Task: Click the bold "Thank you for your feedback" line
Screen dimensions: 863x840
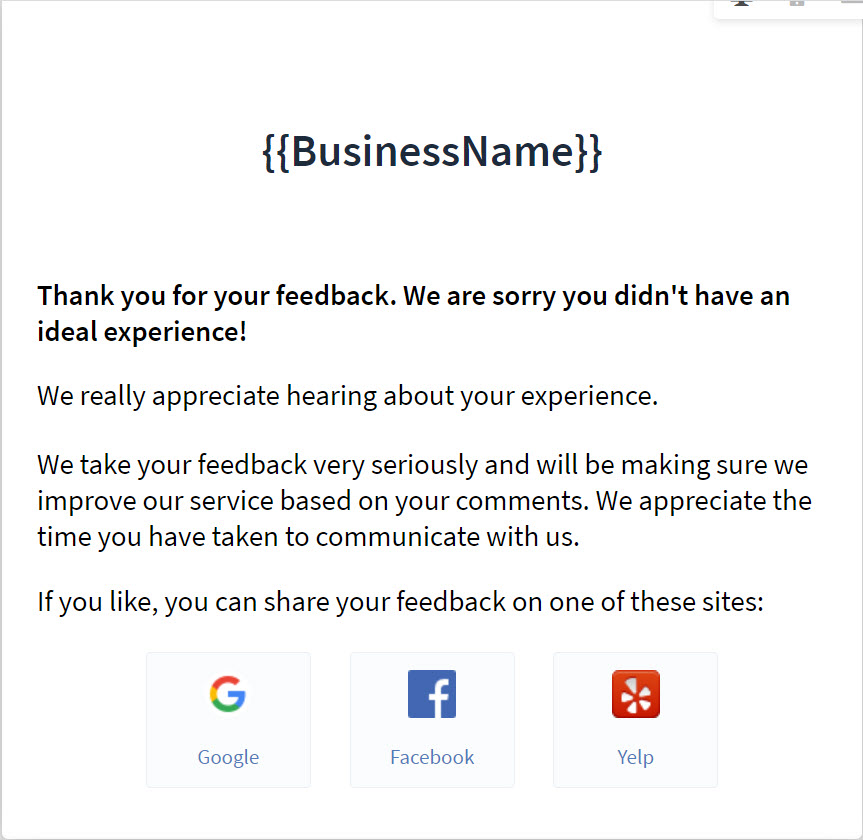Action: (x=413, y=296)
